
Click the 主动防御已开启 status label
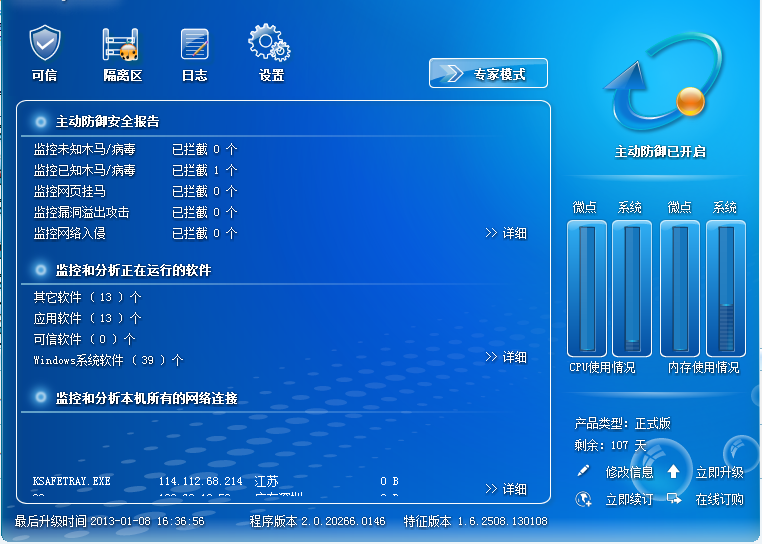(x=660, y=152)
